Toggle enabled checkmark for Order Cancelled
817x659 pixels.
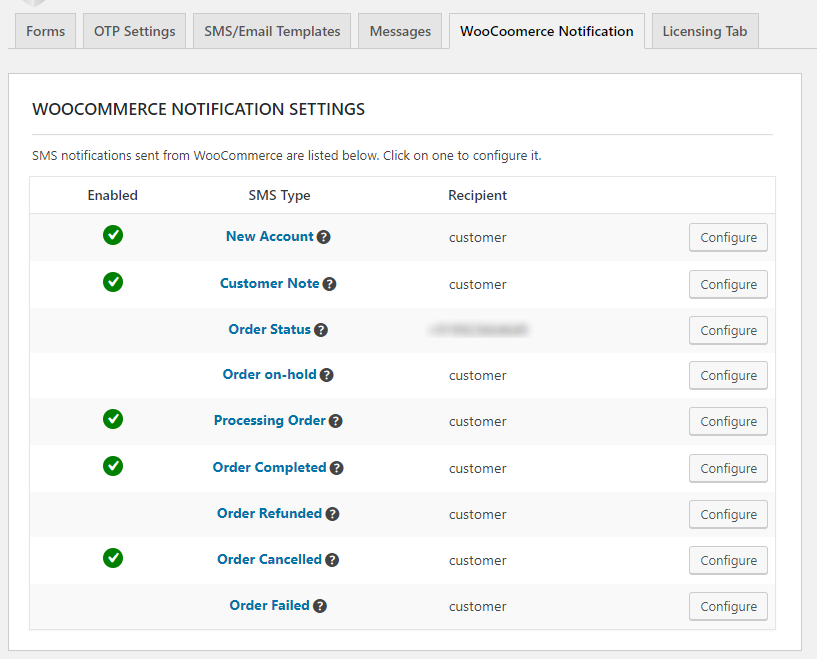[x=113, y=558]
